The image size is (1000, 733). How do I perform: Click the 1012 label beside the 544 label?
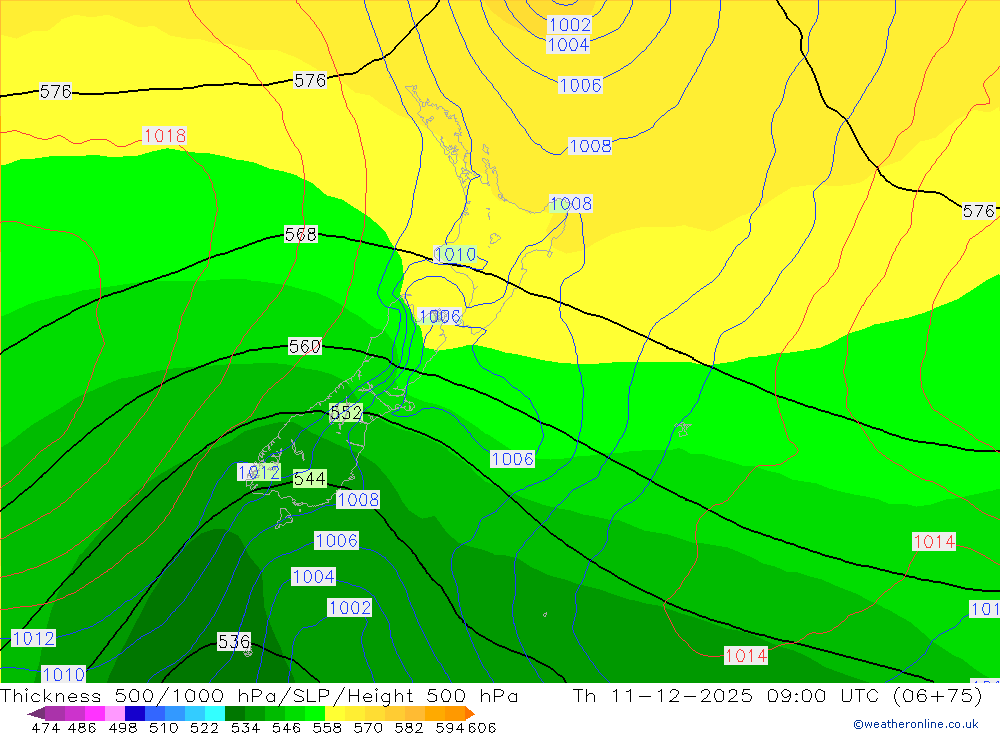point(259,472)
